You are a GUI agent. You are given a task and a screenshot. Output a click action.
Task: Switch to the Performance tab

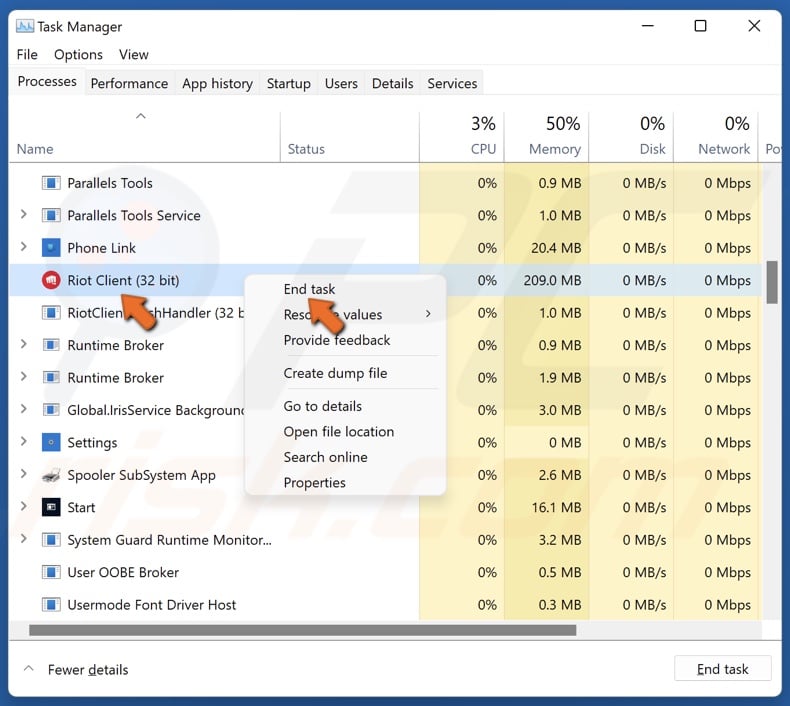tap(129, 83)
